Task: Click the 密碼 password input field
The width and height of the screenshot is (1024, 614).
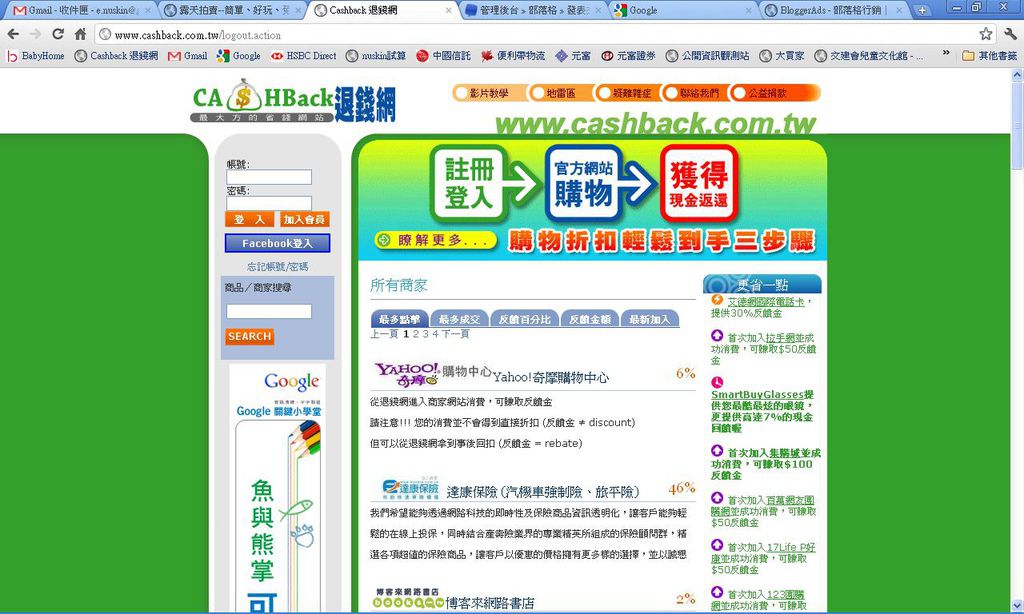Action: 269,203
